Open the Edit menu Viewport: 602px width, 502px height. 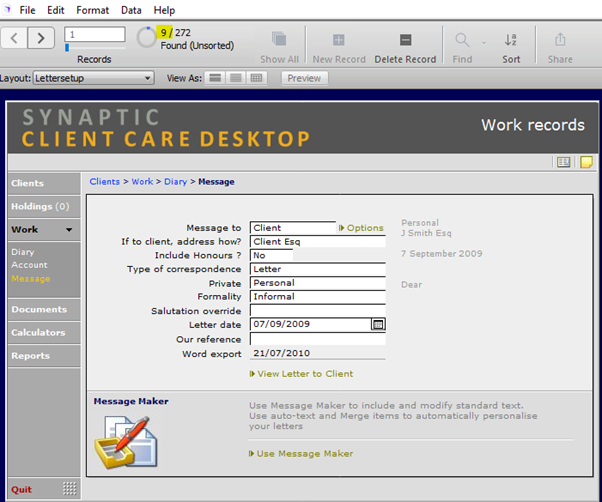(56, 10)
